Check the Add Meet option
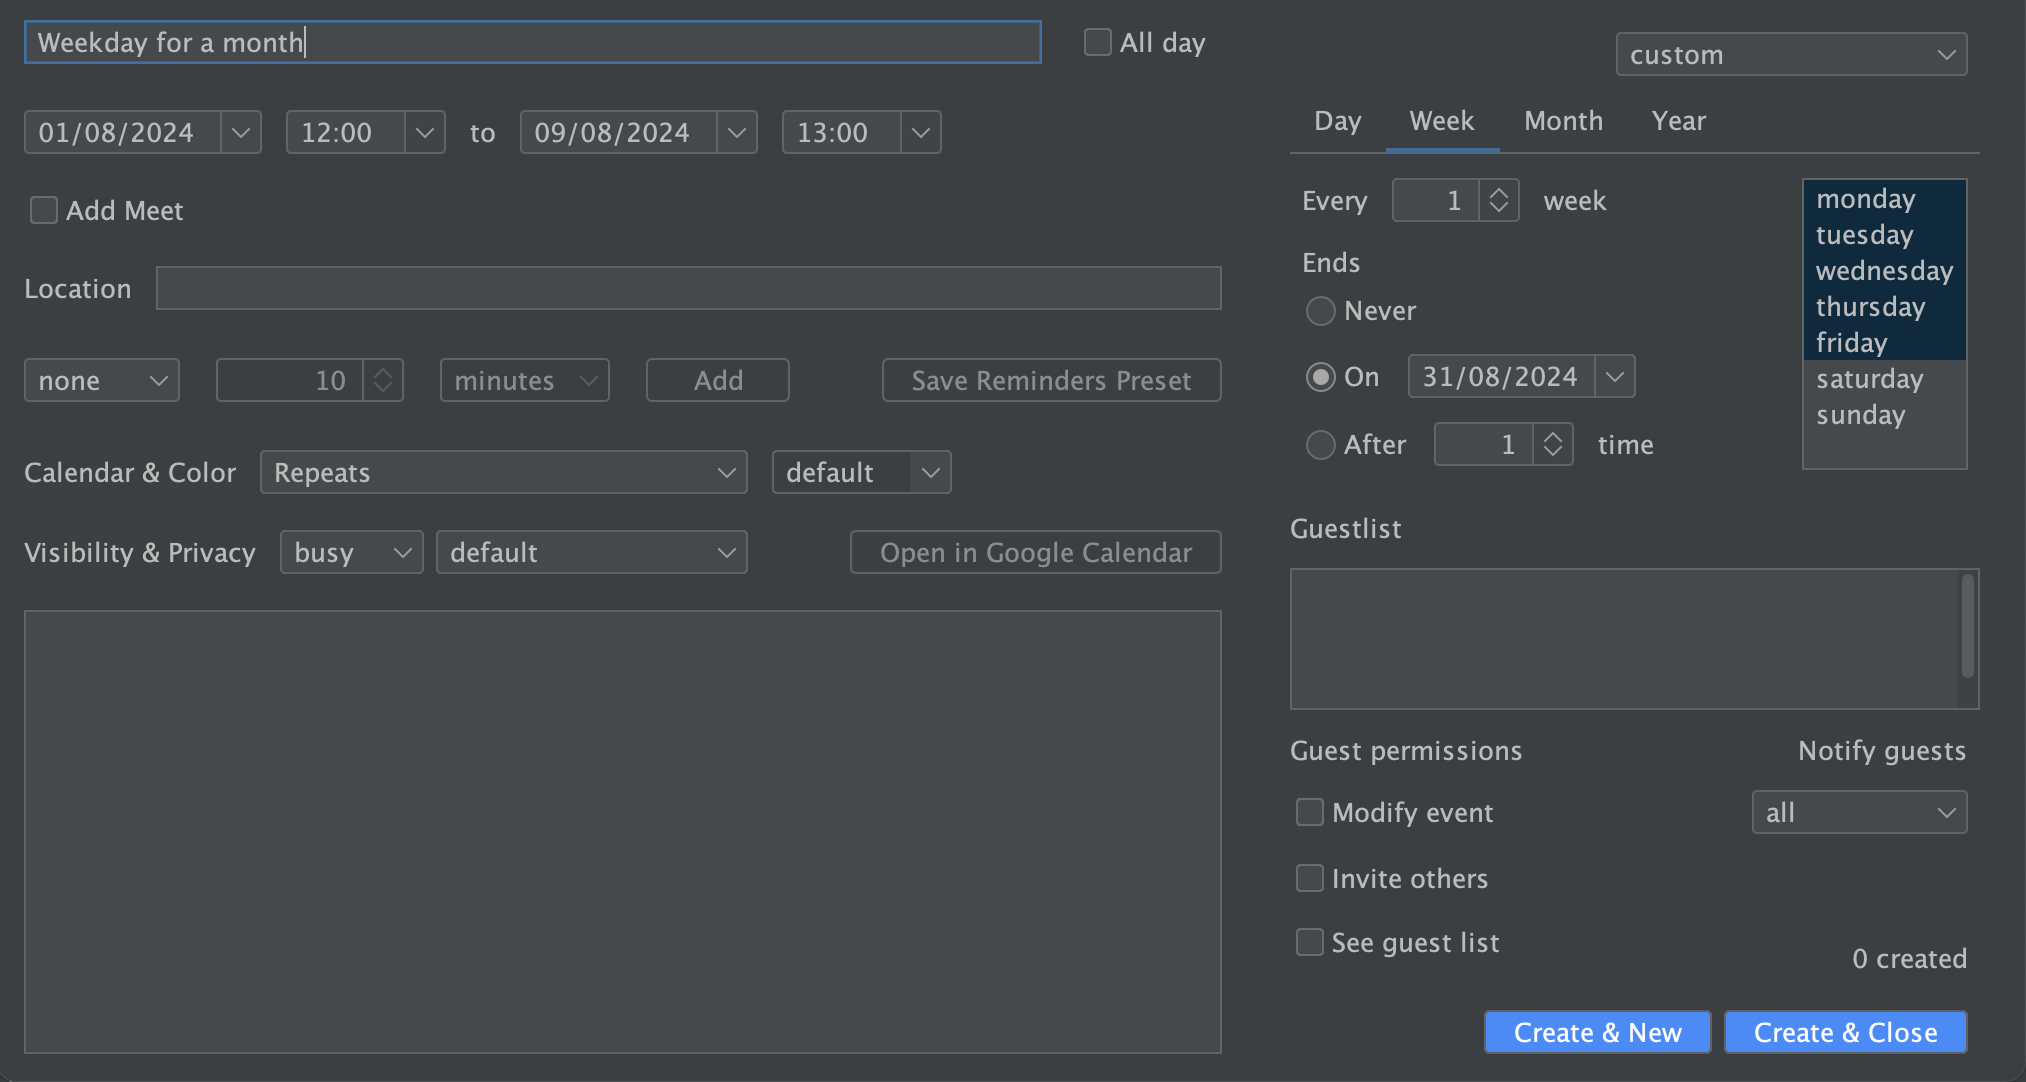 [43, 210]
